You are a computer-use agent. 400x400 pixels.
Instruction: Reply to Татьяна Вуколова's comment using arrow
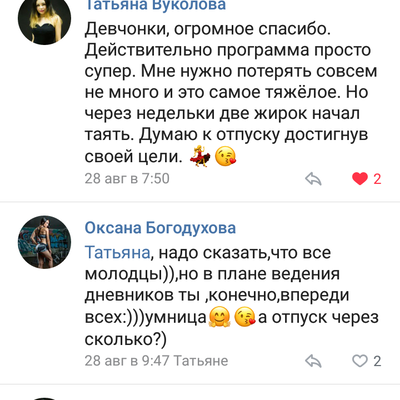click(313, 179)
